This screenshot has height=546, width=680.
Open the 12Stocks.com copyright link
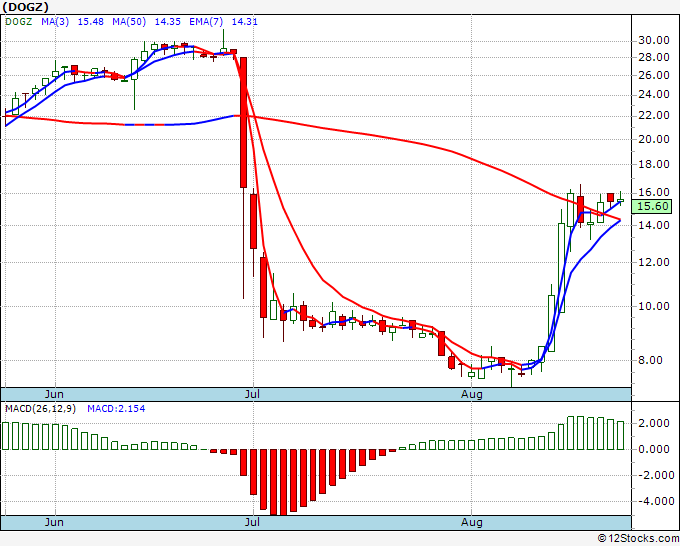pyautogui.click(x=638, y=539)
